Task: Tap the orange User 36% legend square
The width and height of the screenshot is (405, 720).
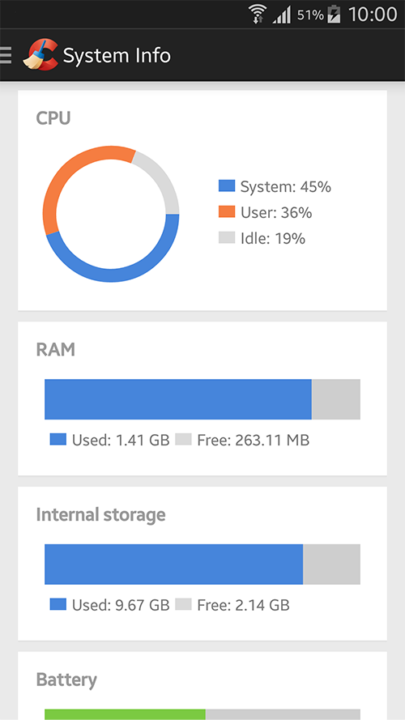Action: [226, 212]
